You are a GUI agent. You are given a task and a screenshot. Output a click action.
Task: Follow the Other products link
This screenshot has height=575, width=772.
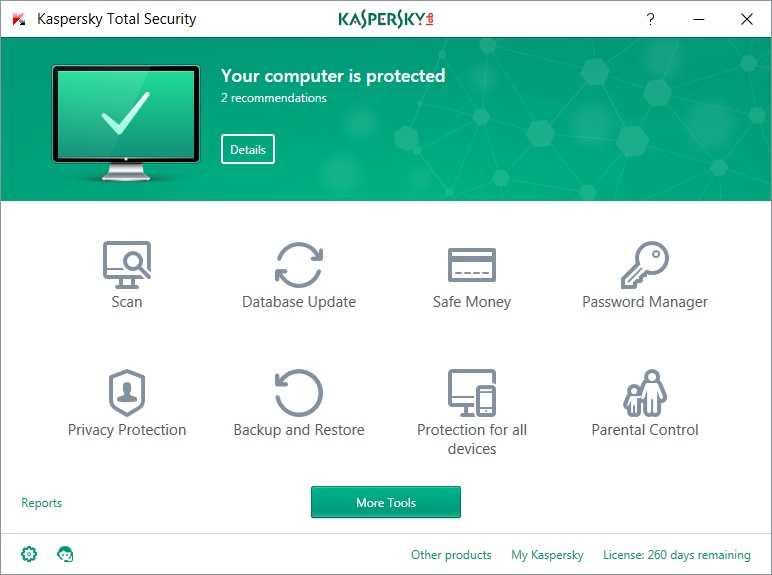coord(451,555)
